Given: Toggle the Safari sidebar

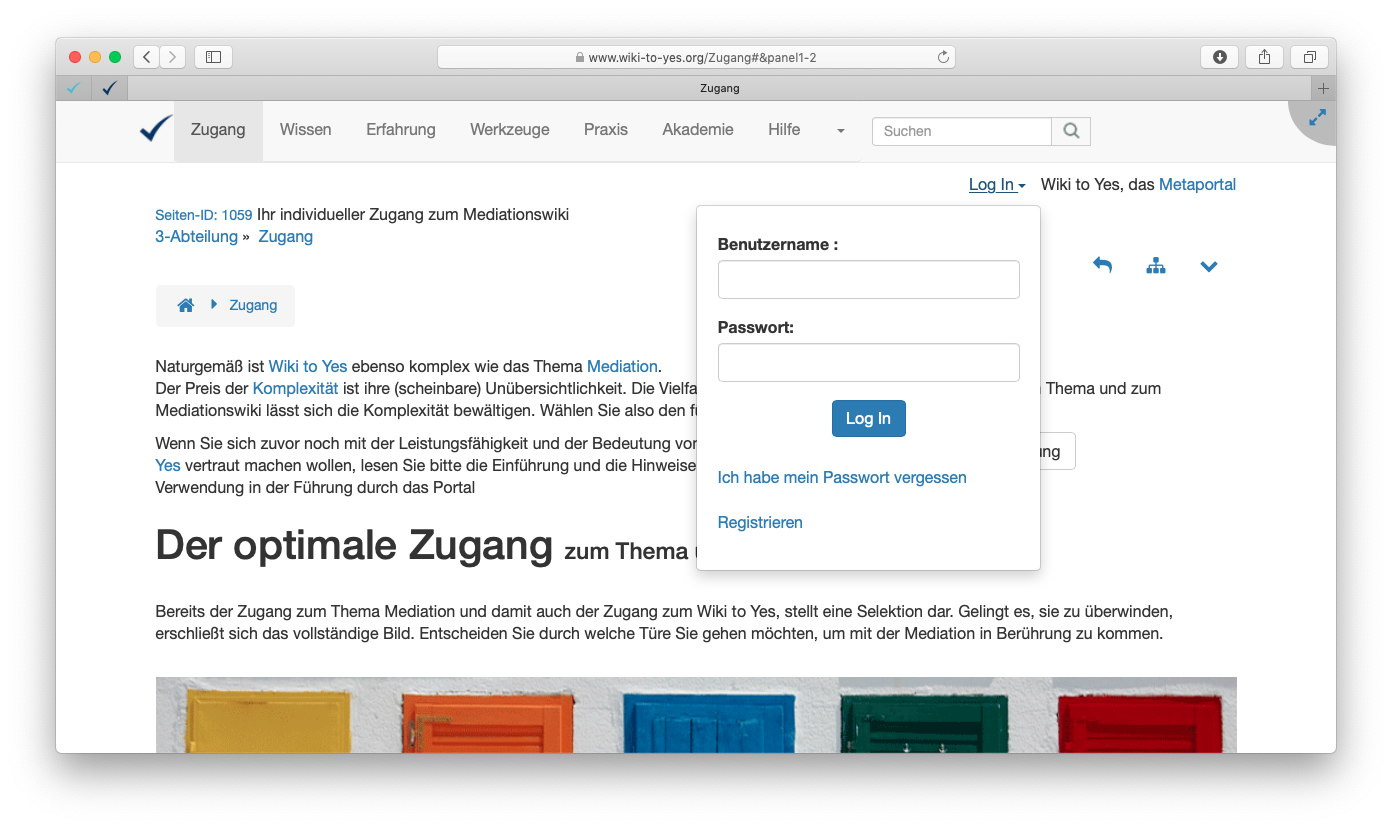Looking at the screenshot, I should point(213,57).
